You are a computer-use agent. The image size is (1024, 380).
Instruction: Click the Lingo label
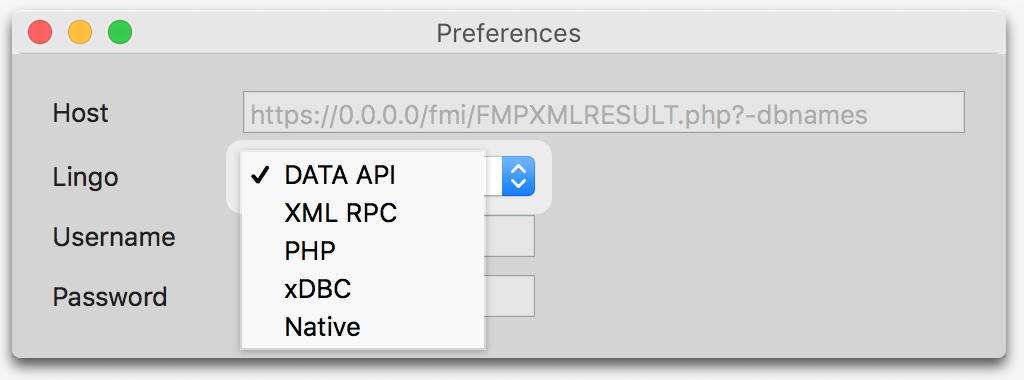click(x=86, y=177)
